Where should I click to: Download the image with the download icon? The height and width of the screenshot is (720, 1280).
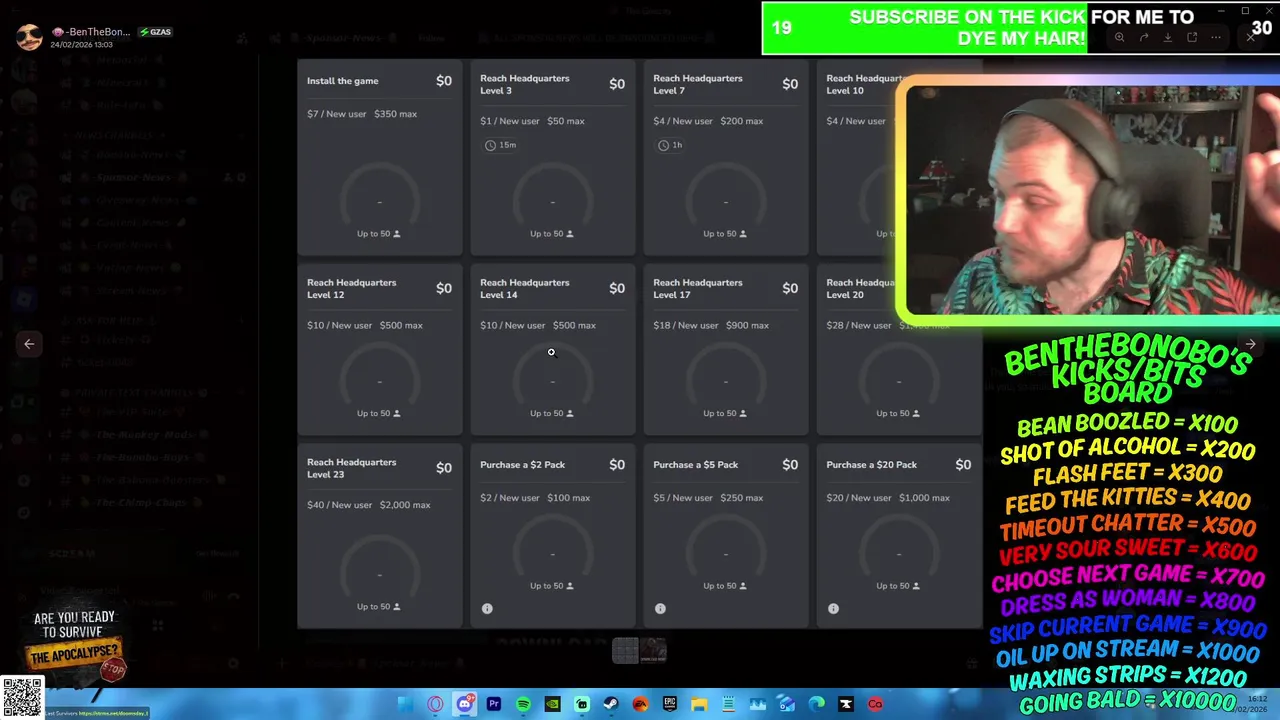click(x=1167, y=37)
